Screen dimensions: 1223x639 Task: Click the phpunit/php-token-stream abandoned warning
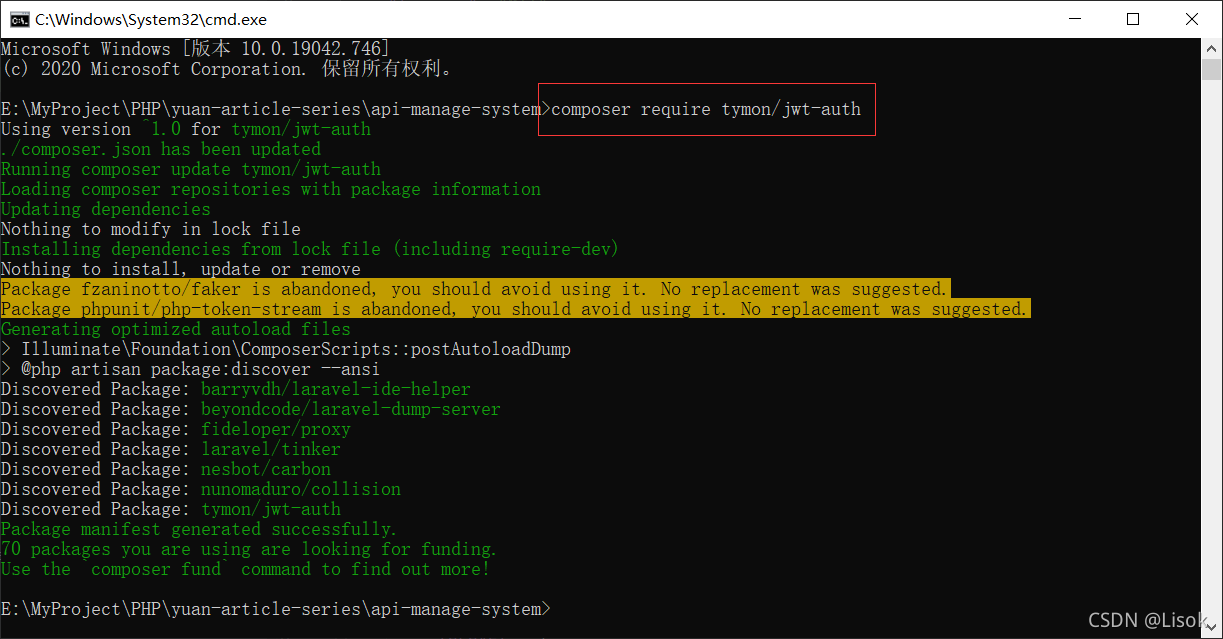click(515, 309)
